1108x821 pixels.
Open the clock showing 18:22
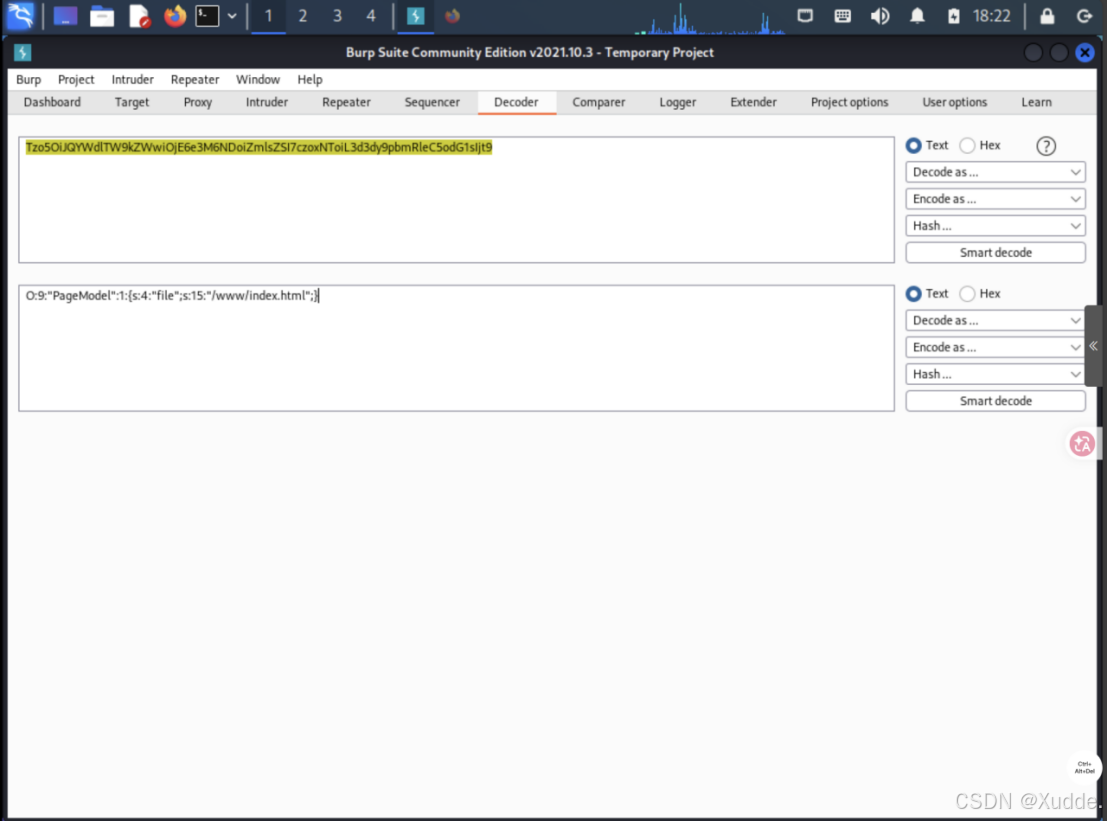[x=991, y=16]
